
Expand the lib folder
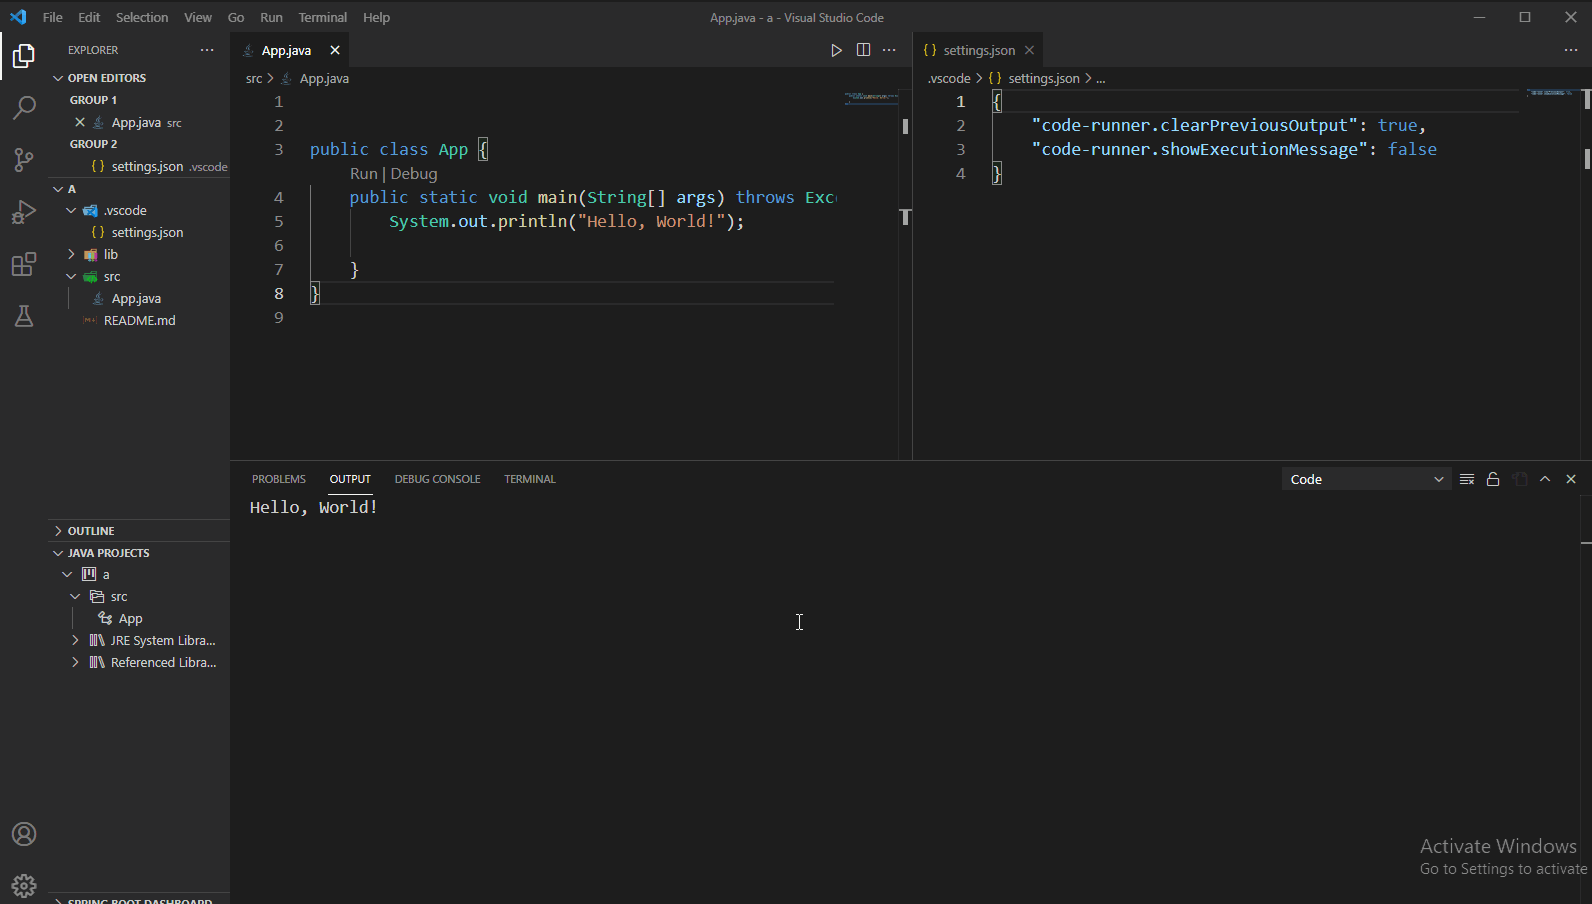pos(71,254)
